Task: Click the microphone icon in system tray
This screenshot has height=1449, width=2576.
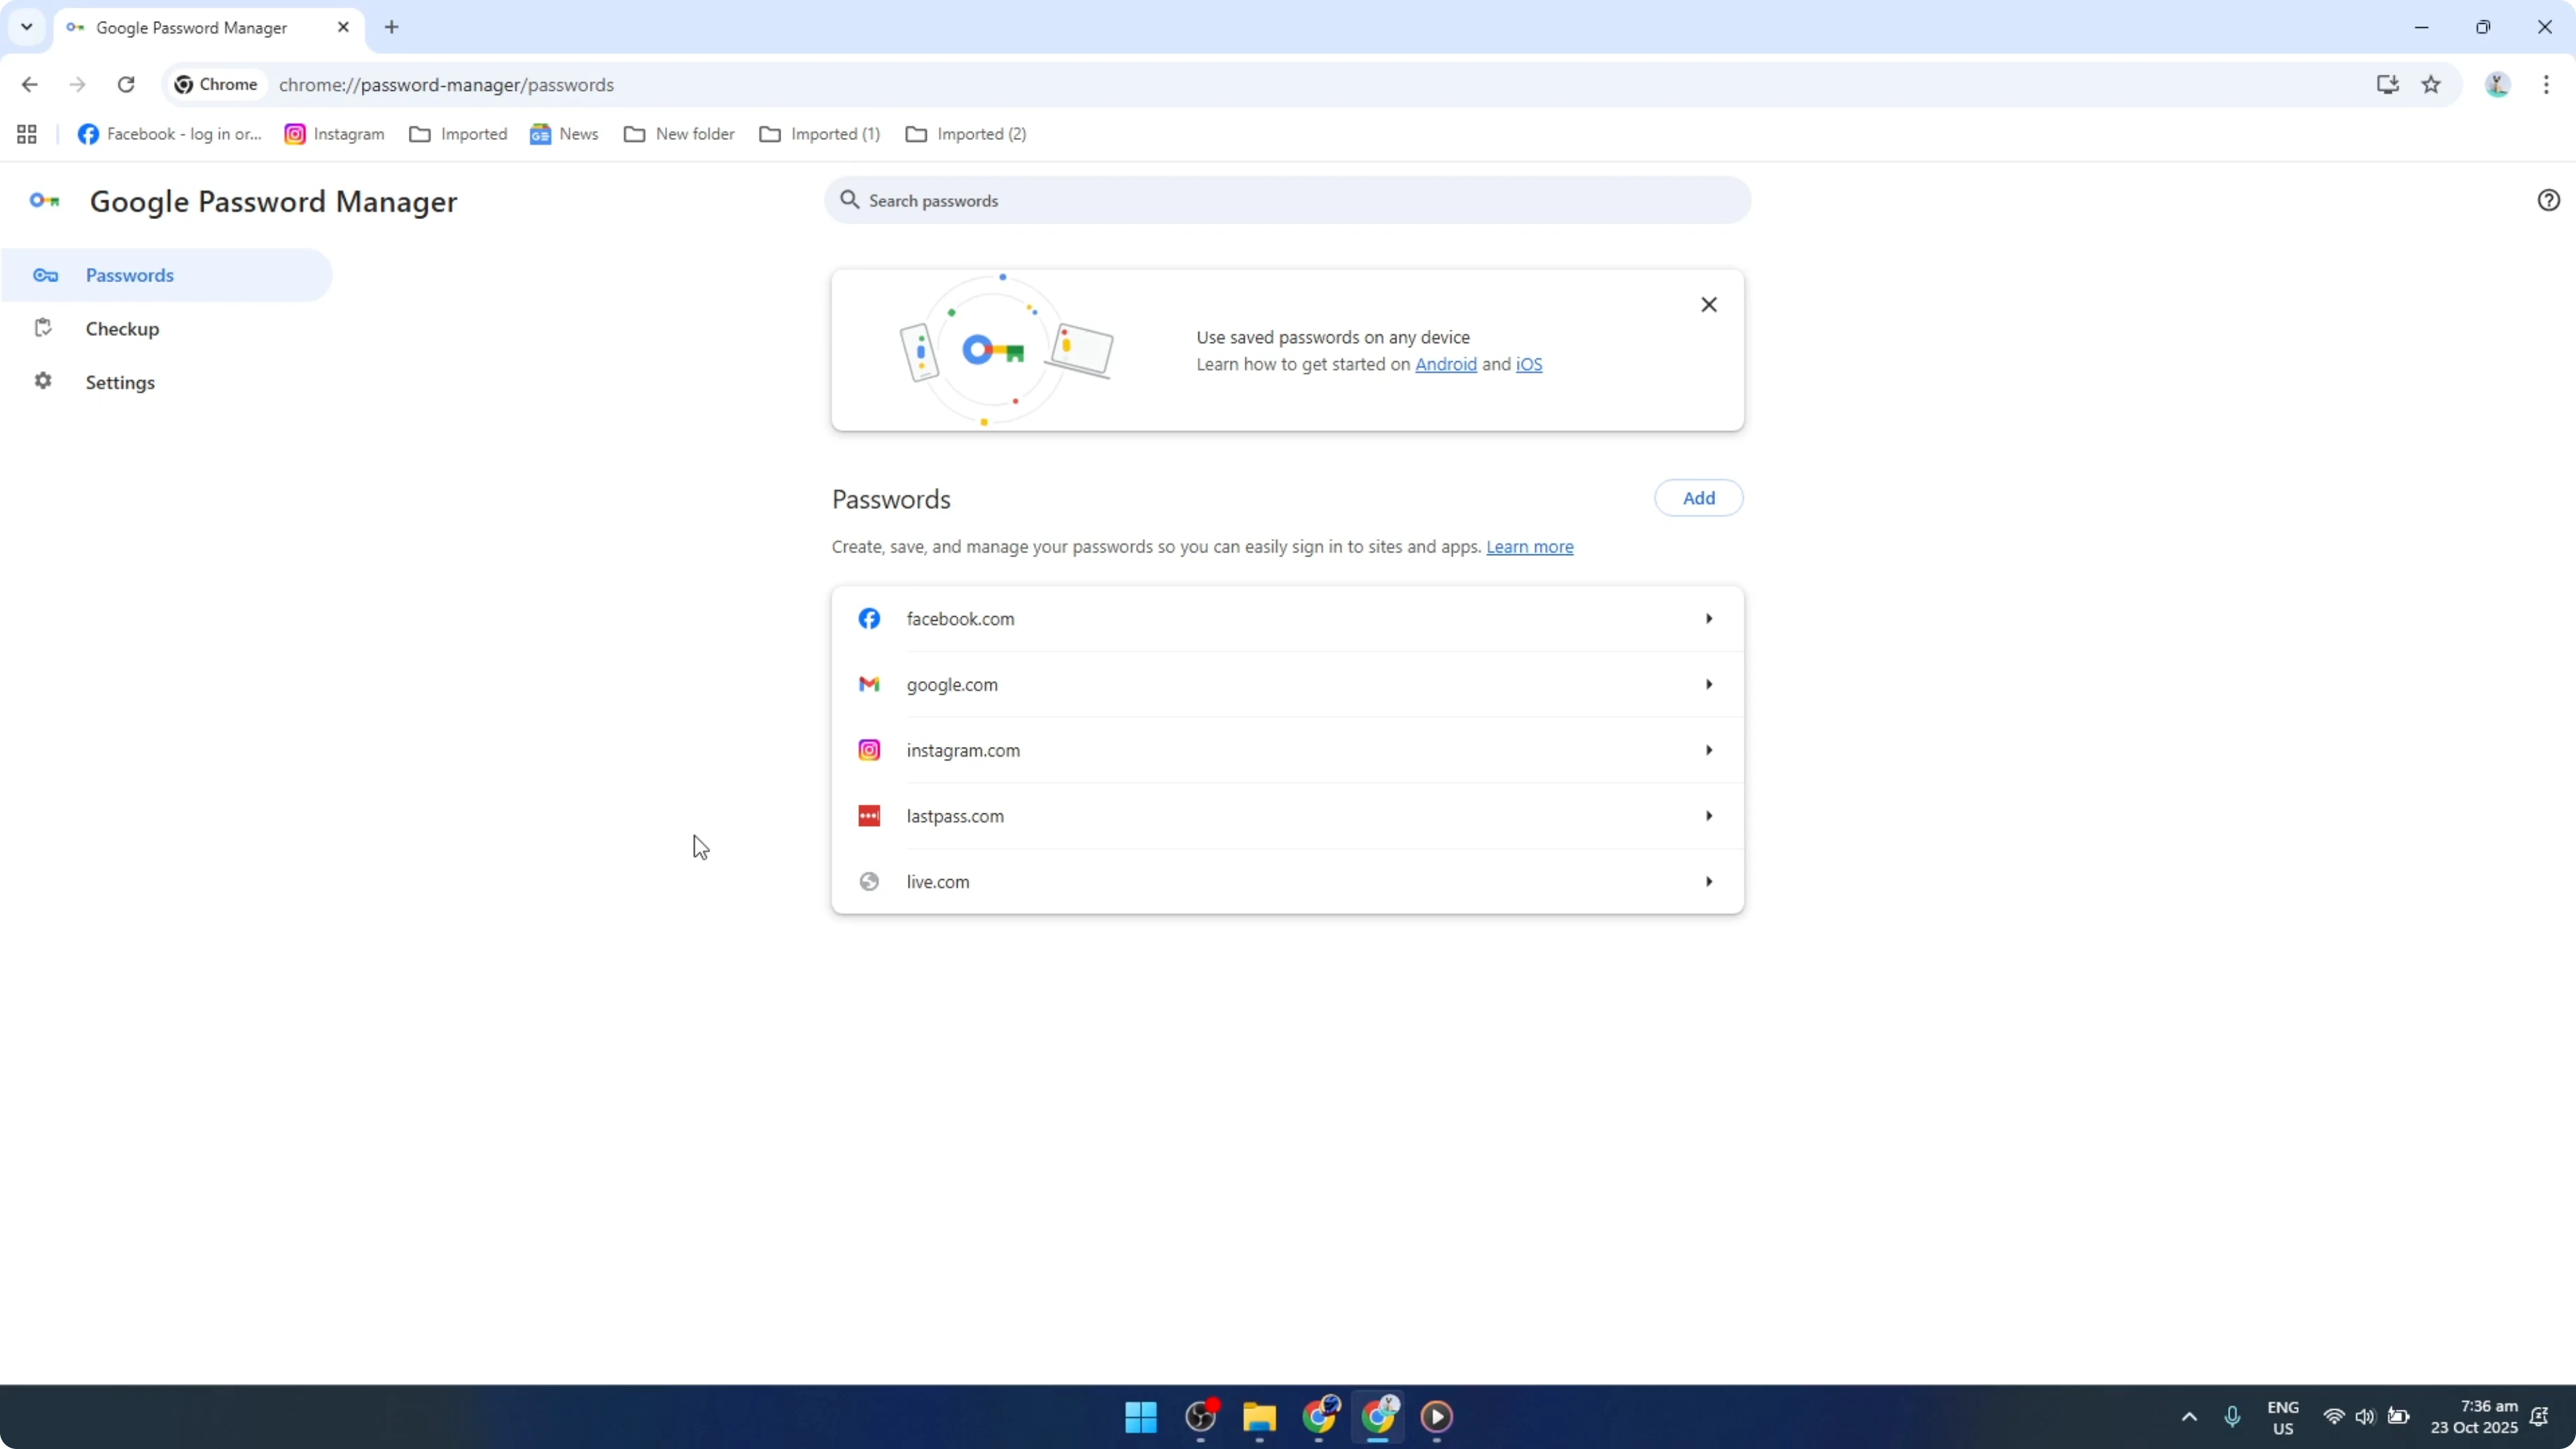Action: pyautogui.click(x=2232, y=1416)
